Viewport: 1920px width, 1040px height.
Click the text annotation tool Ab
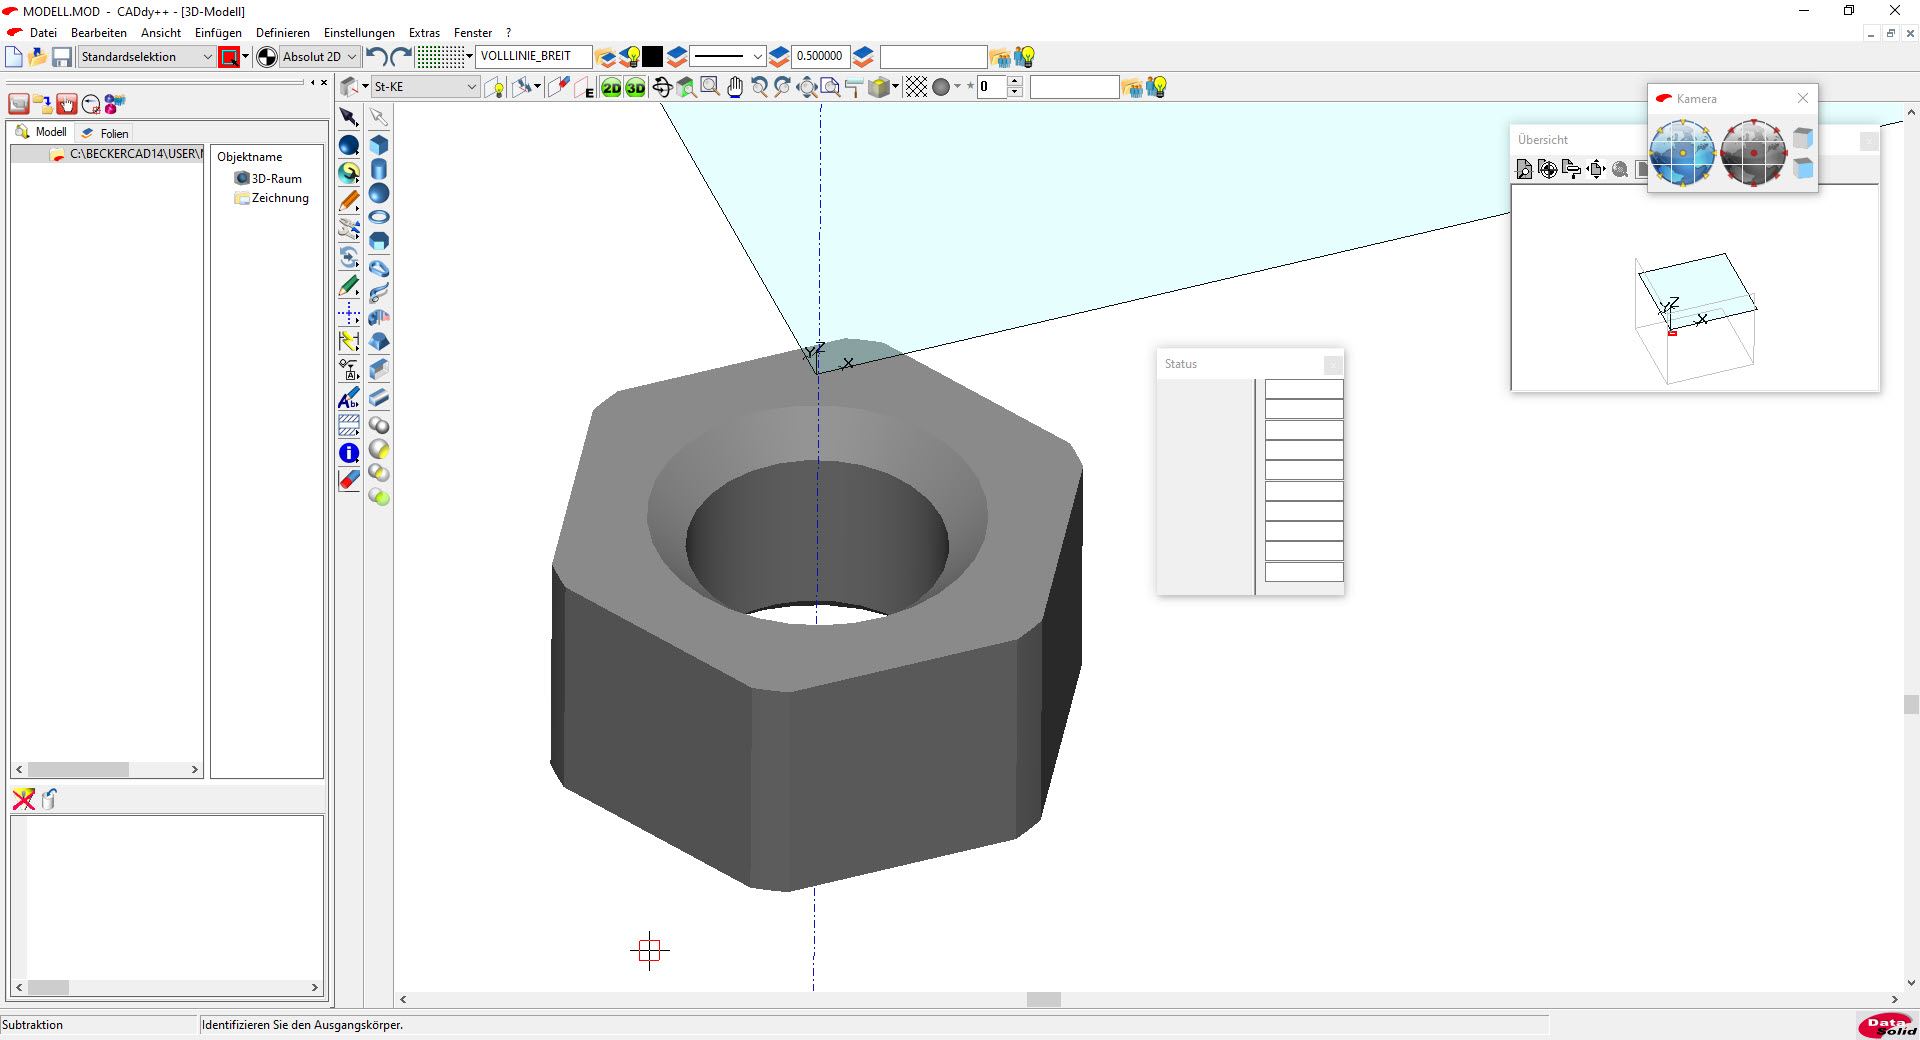348,398
